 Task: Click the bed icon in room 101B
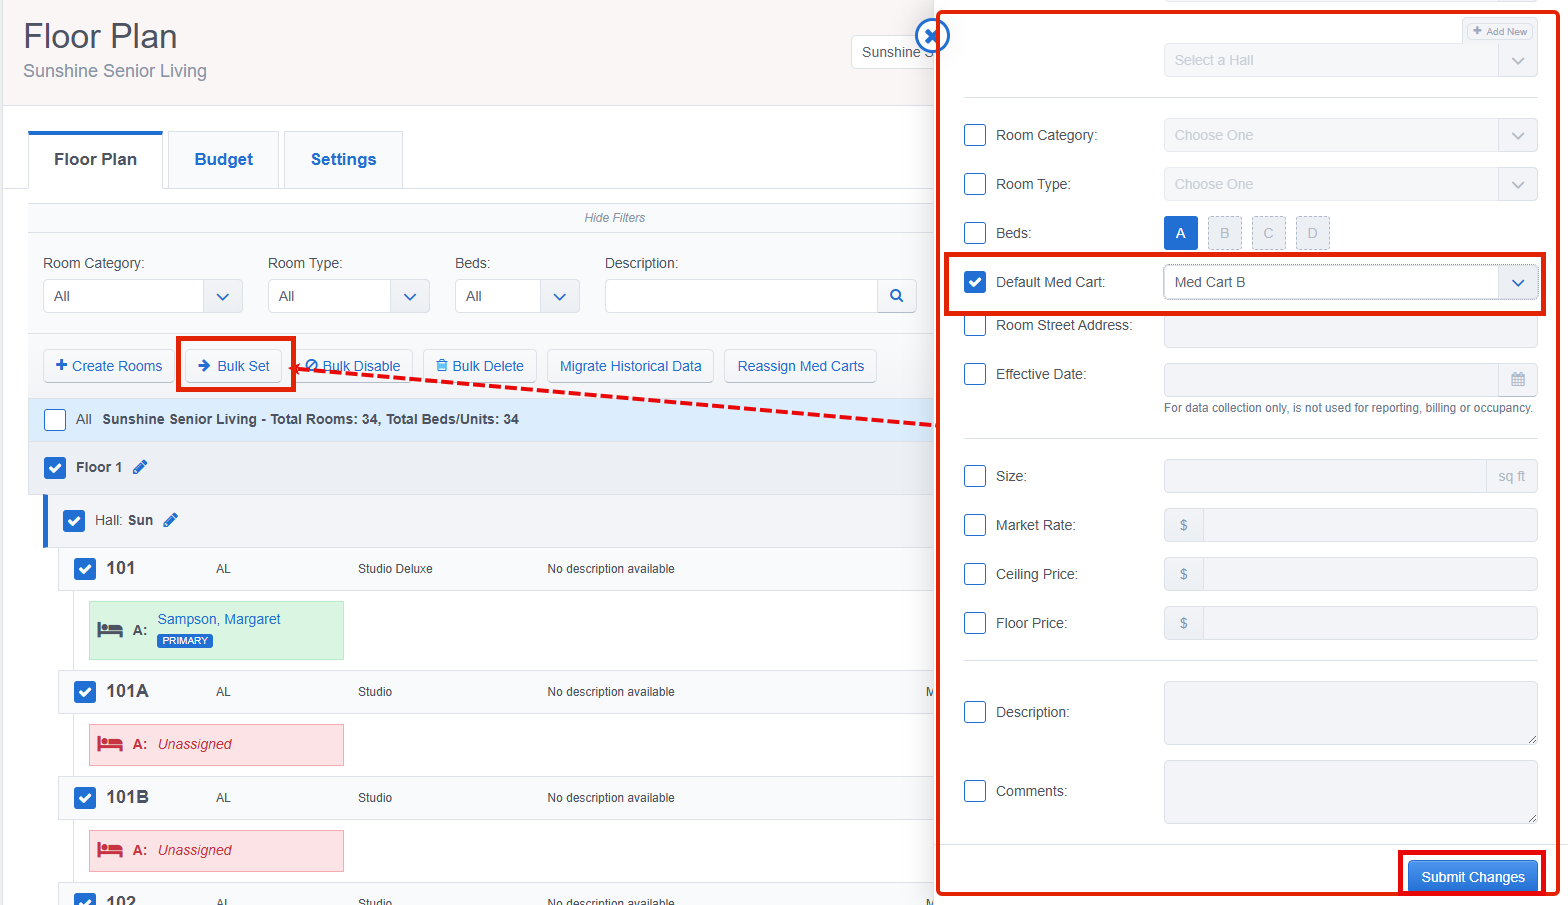(110, 850)
